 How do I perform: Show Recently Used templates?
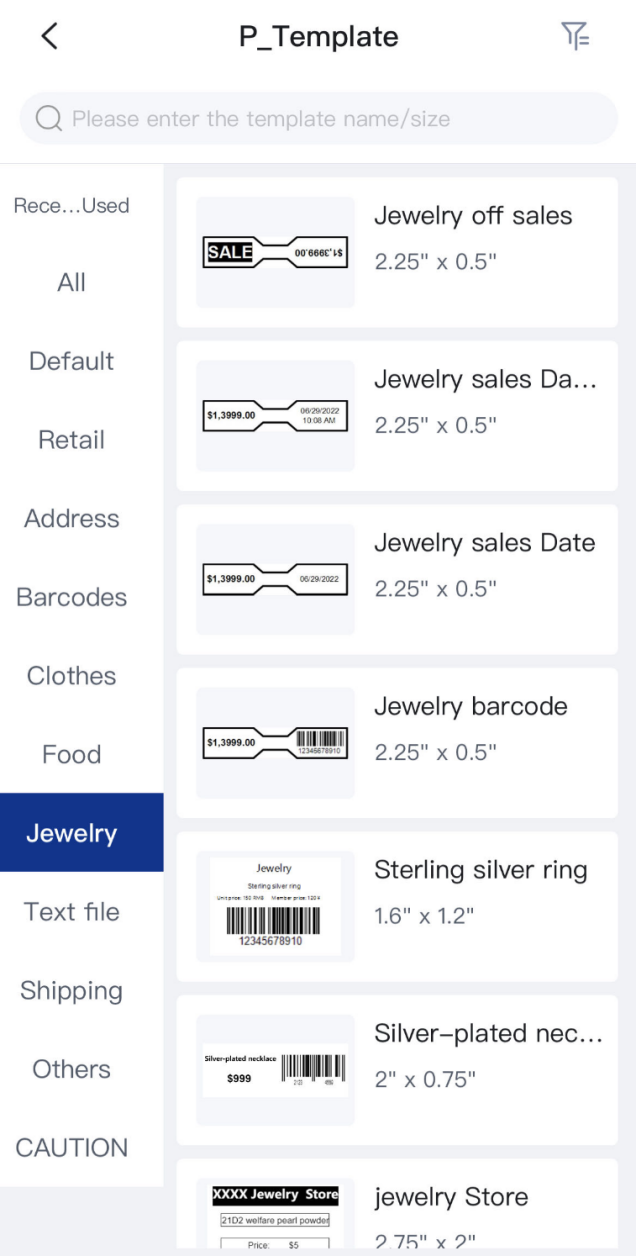point(70,205)
